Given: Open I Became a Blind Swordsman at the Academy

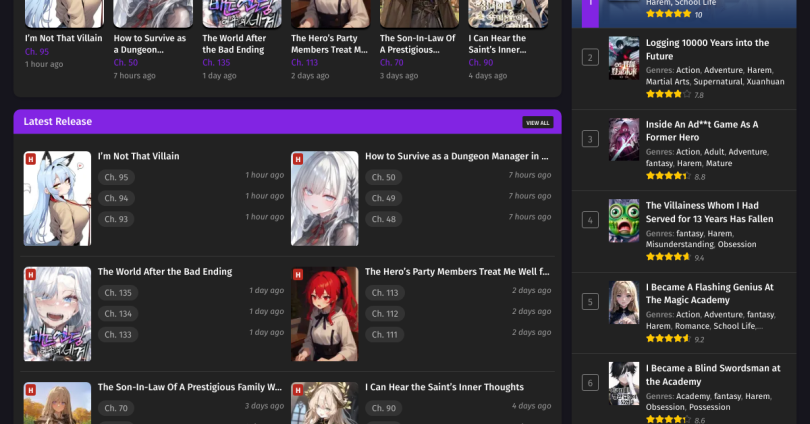Looking at the screenshot, I should (713, 375).
